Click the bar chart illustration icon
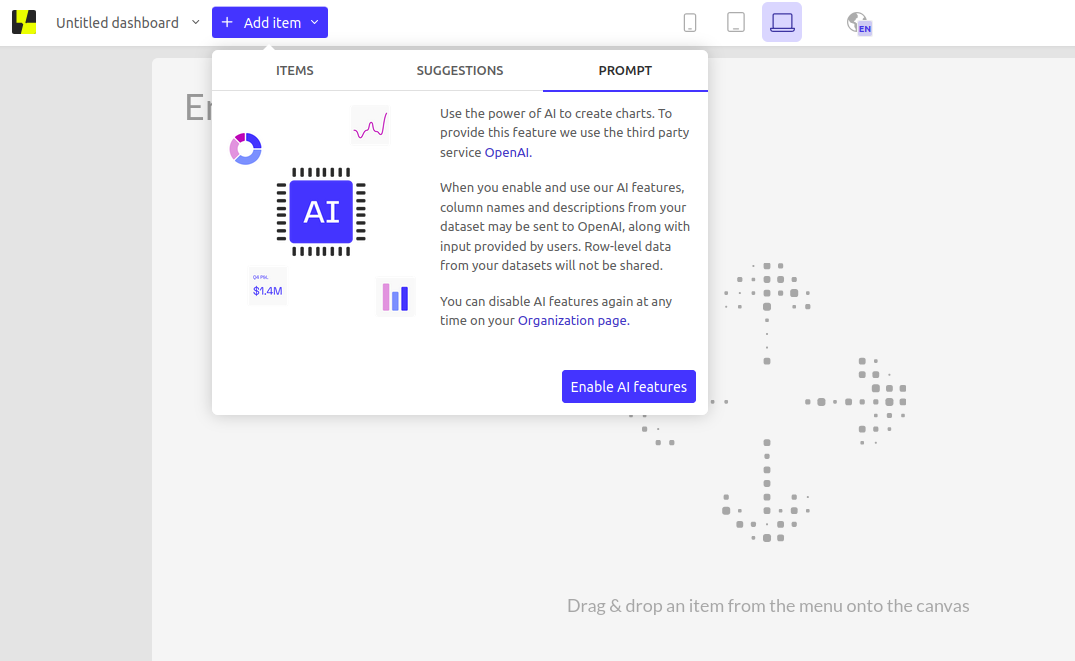This screenshot has height=661, width=1075. click(x=395, y=297)
